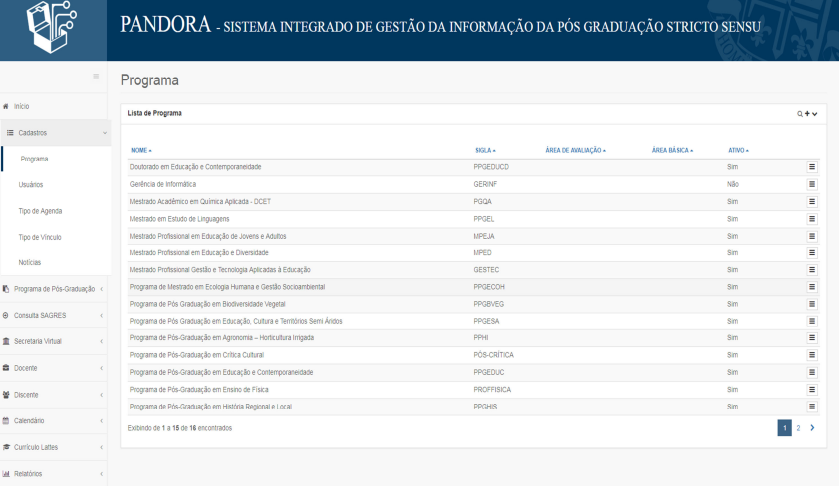Expand Secretaria Virtual sidebar menu
Image resolution: width=839 pixels, height=486 pixels.
(x=54, y=341)
